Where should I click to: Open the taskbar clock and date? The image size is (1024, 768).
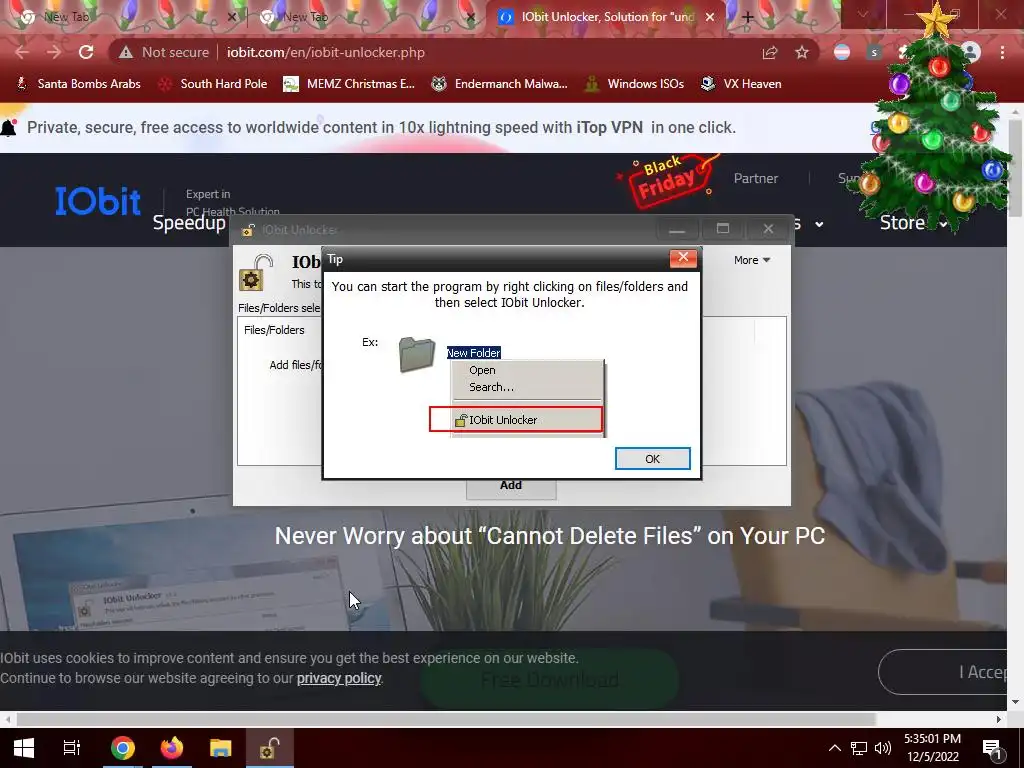tap(933, 748)
